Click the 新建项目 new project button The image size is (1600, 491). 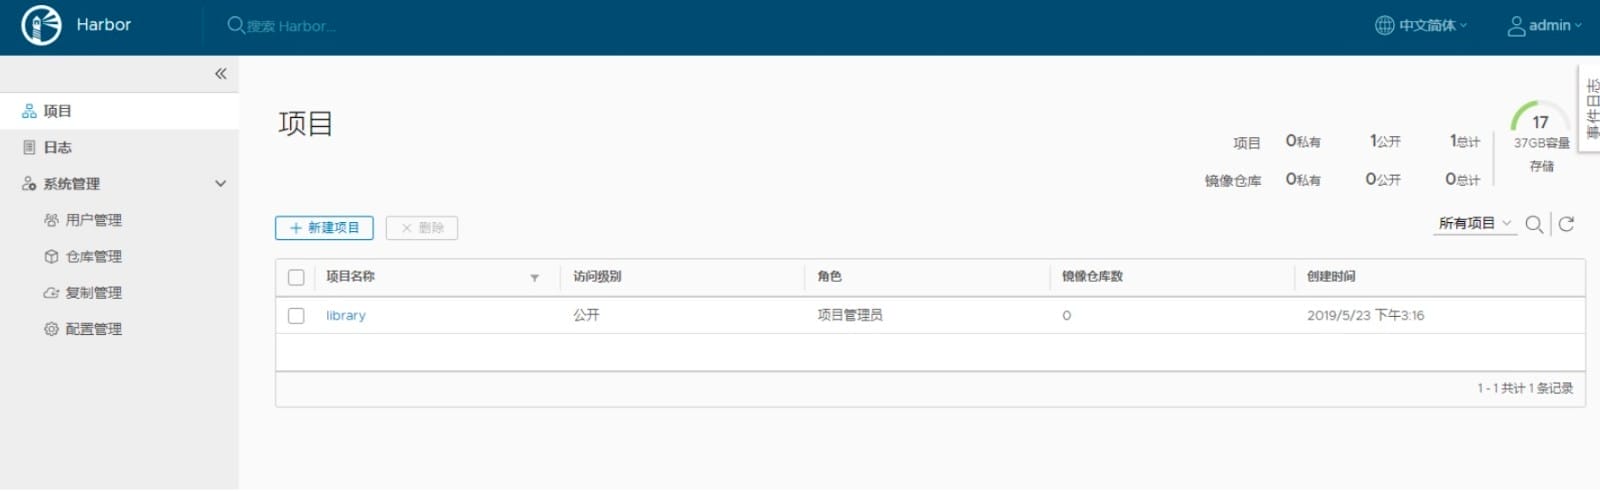(324, 228)
